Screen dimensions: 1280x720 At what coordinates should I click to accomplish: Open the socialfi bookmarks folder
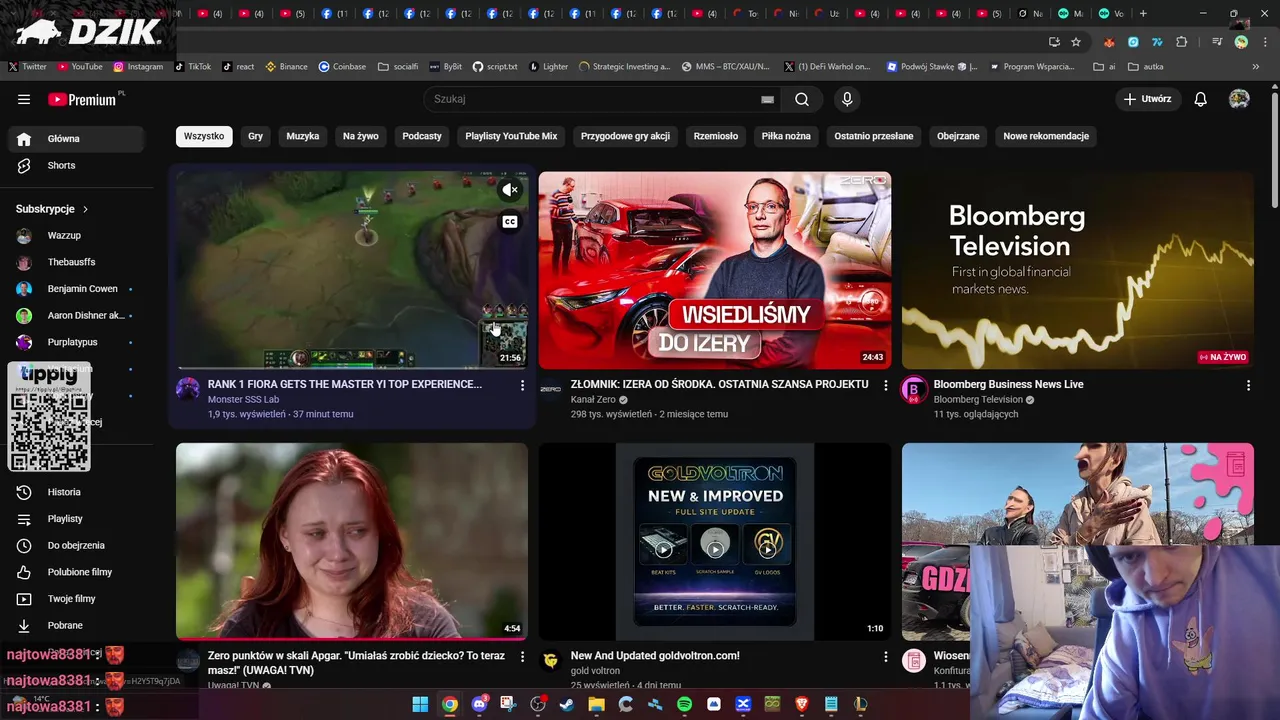point(398,67)
